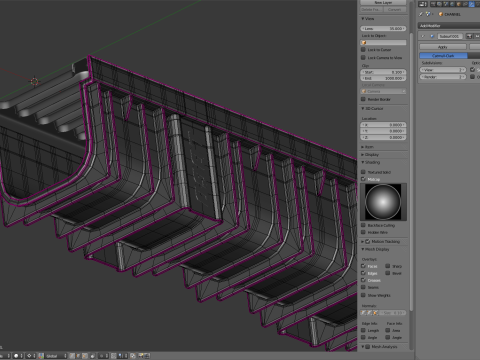Toggle the 3D manipulator axes icon
The height and width of the screenshot is (360, 480).
41,356
